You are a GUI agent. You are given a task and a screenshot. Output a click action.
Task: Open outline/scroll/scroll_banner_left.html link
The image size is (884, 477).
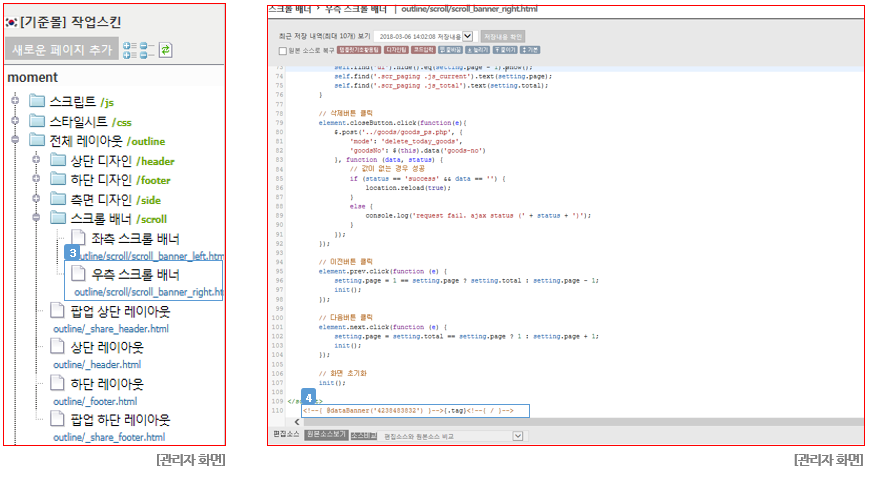(151, 256)
